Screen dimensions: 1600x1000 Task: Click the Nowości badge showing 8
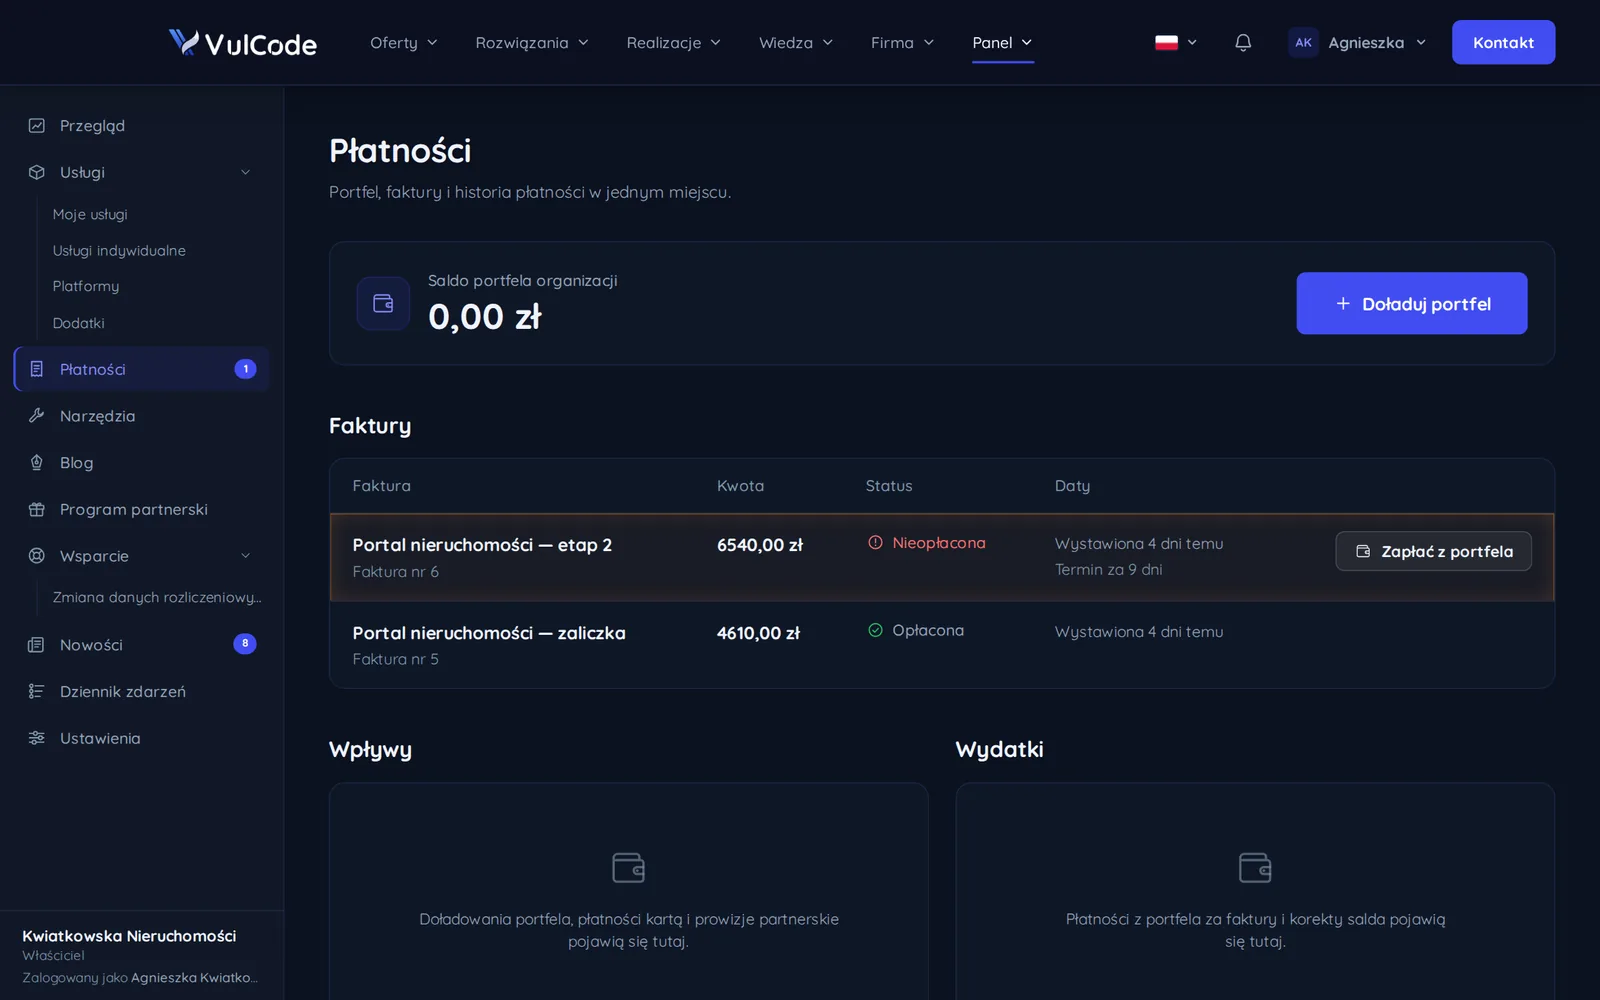[x=245, y=644]
